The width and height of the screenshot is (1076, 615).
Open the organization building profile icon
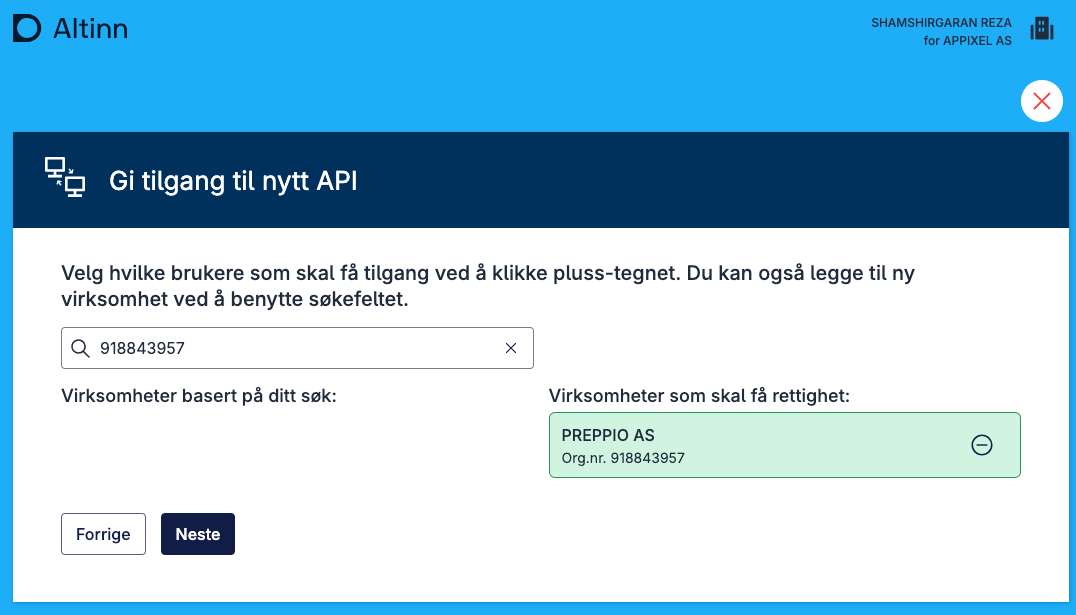(1042, 29)
